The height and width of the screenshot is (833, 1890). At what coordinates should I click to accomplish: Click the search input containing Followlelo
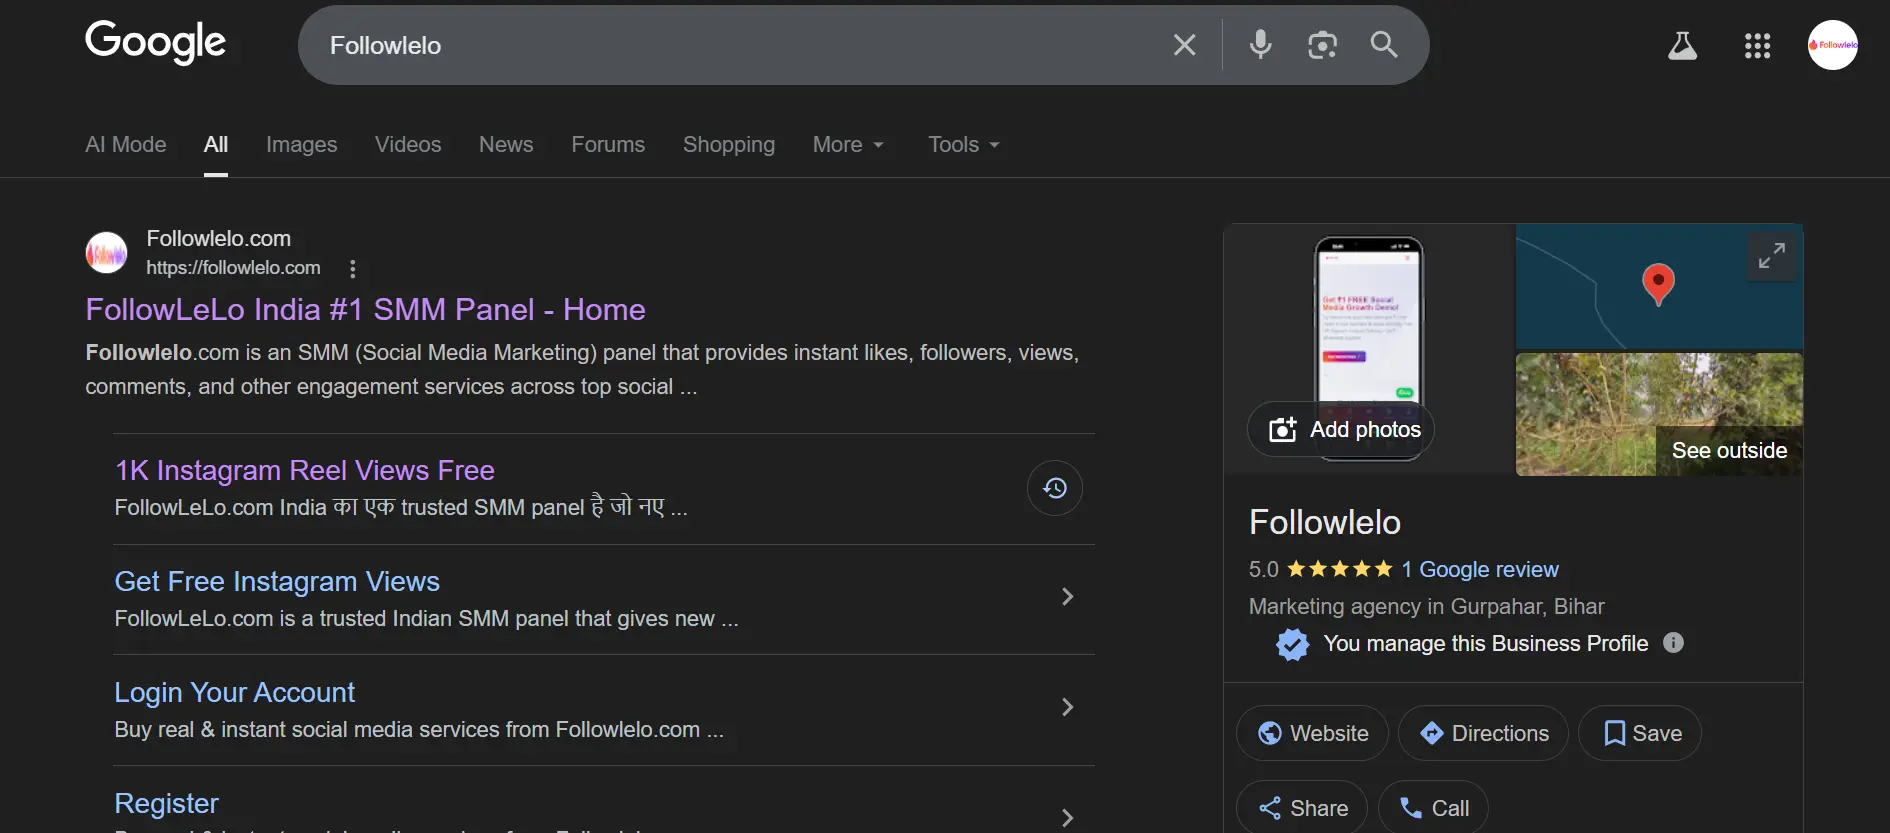[740, 45]
